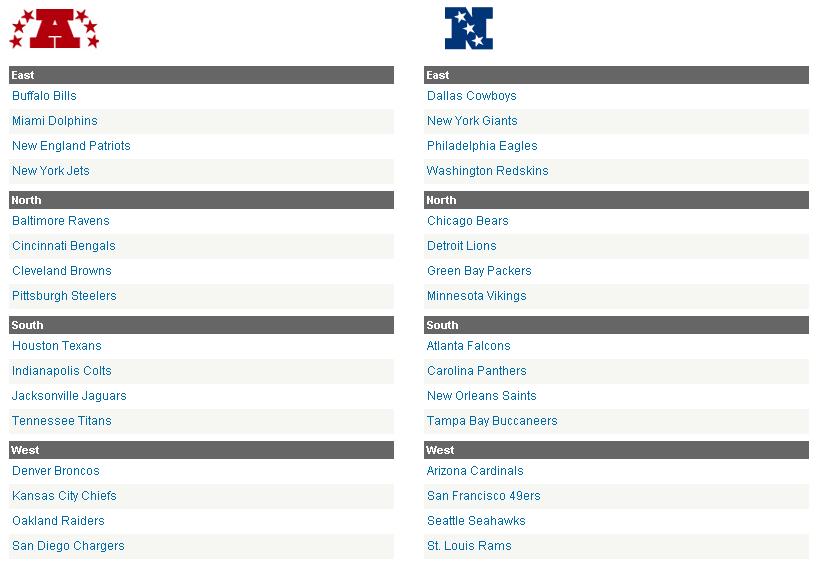Select the Dallas Cowboys link
Viewport: 819px width, 571px height.
click(x=472, y=96)
